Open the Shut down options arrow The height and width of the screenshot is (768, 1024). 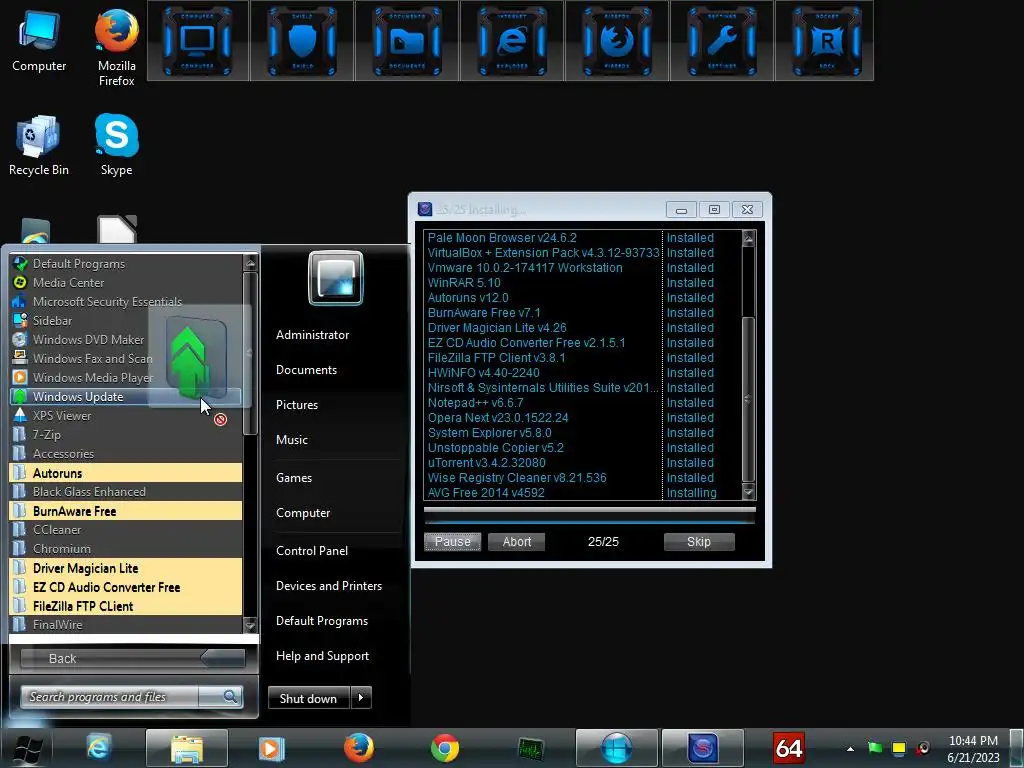pyautogui.click(x=361, y=697)
